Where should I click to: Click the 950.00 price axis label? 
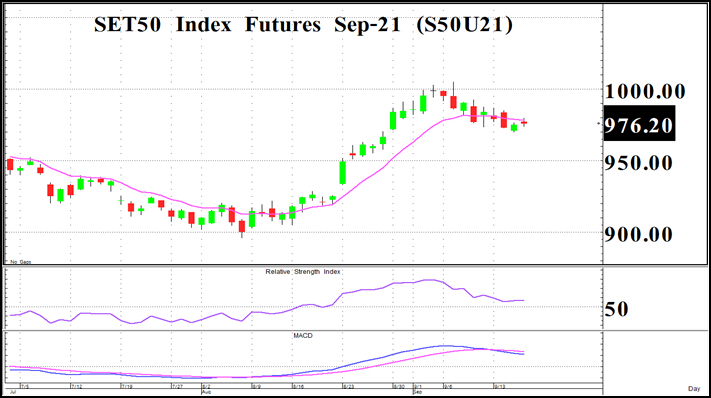coord(638,163)
